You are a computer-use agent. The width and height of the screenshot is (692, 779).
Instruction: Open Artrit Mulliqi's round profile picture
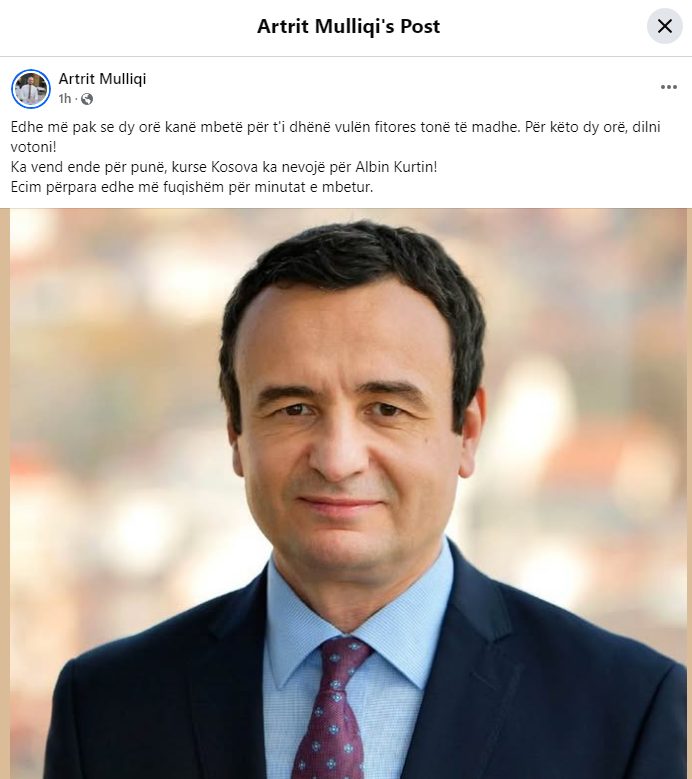(31, 88)
